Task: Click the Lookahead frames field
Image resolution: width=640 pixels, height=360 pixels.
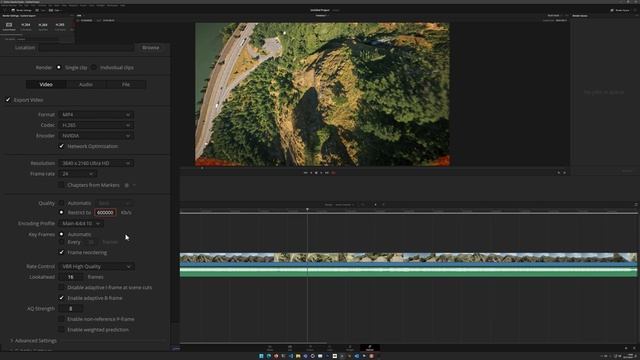Action: (x=71, y=277)
